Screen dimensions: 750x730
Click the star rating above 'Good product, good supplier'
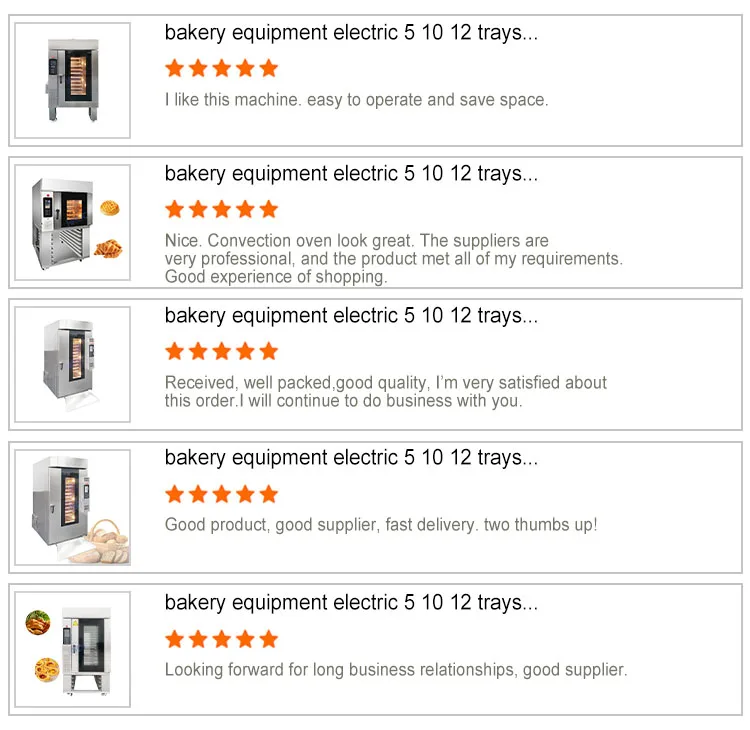[221, 493]
